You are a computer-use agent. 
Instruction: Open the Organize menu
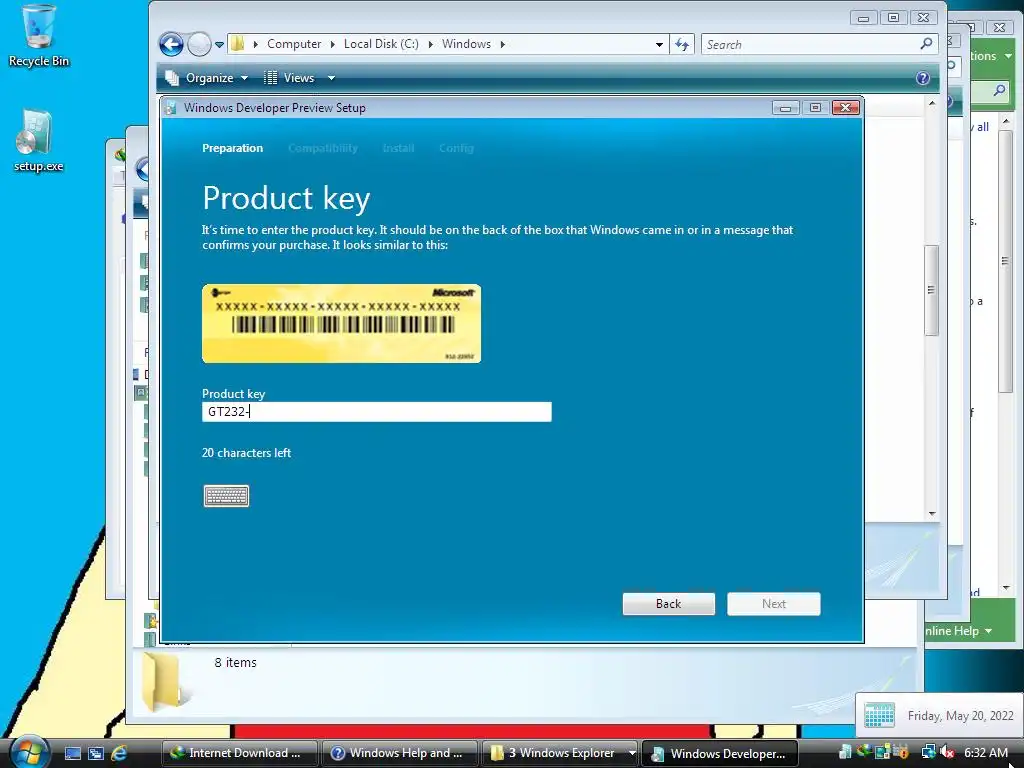point(206,78)
